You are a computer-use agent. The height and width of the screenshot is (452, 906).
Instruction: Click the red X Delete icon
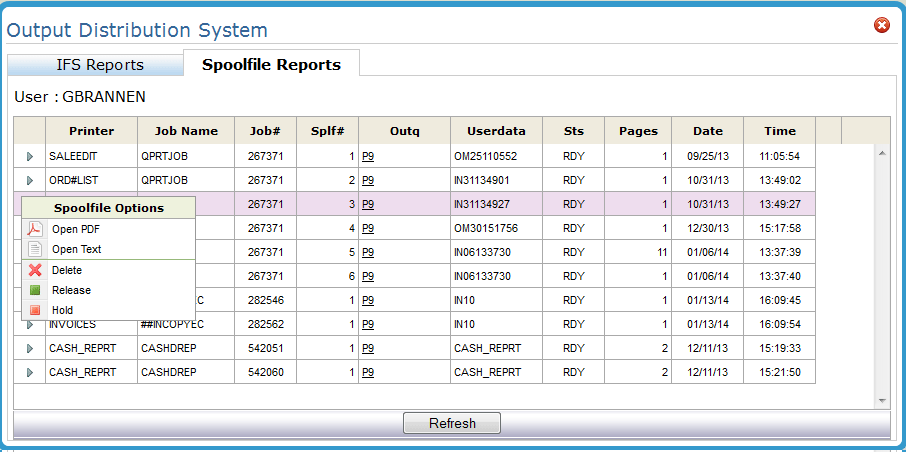pos(35,270)
